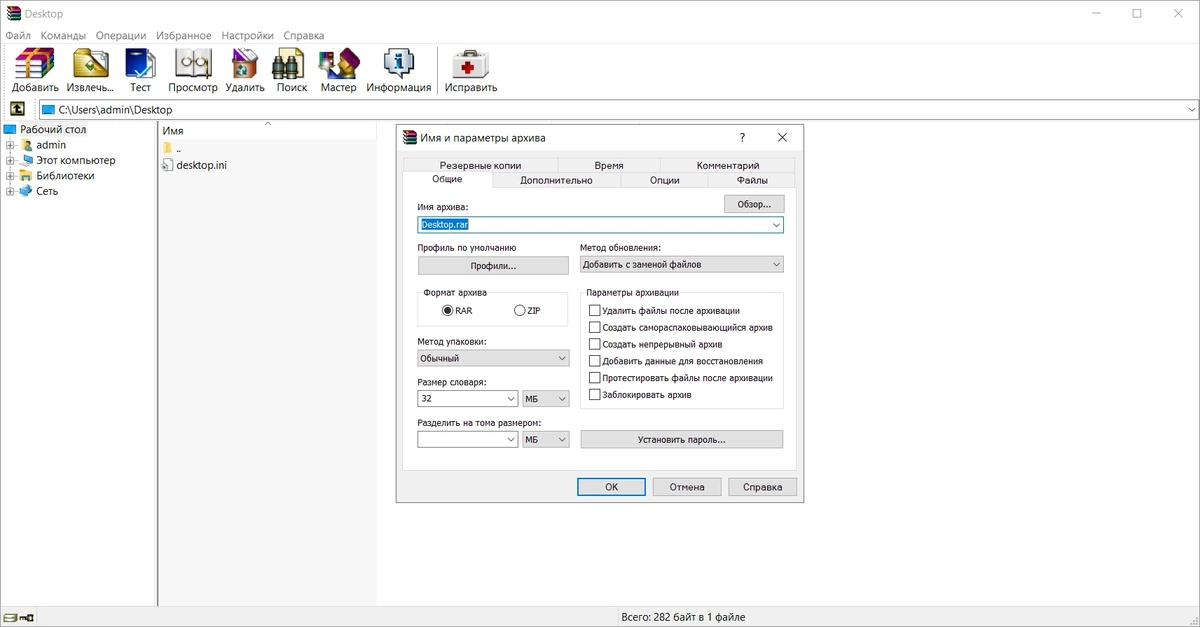
Task: Open the dictionary size МБ unit dropdown
Action: (x=546, y=398)
